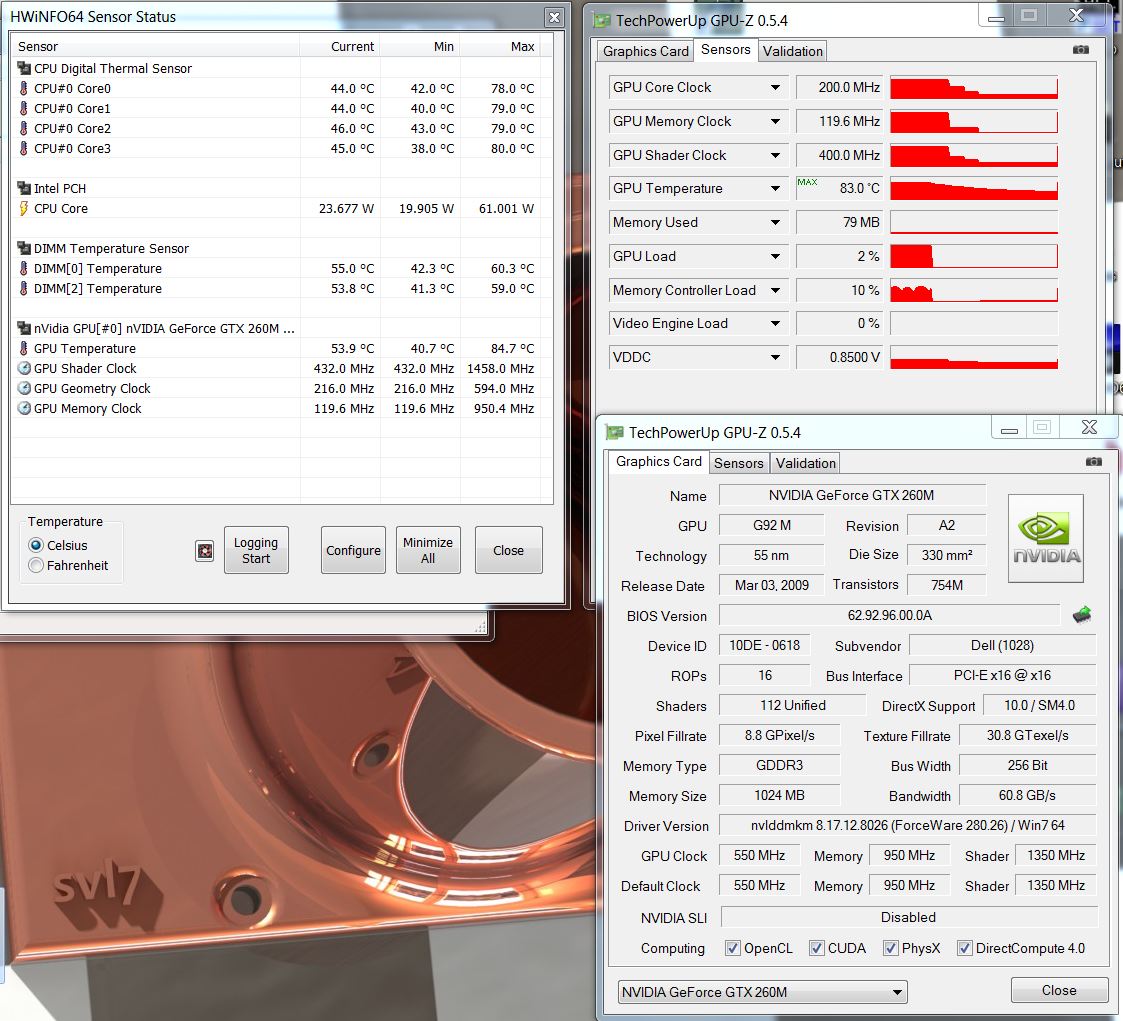
Task: Click clock icon beside GPU Geometry Clock row
Action: [24, 389]
